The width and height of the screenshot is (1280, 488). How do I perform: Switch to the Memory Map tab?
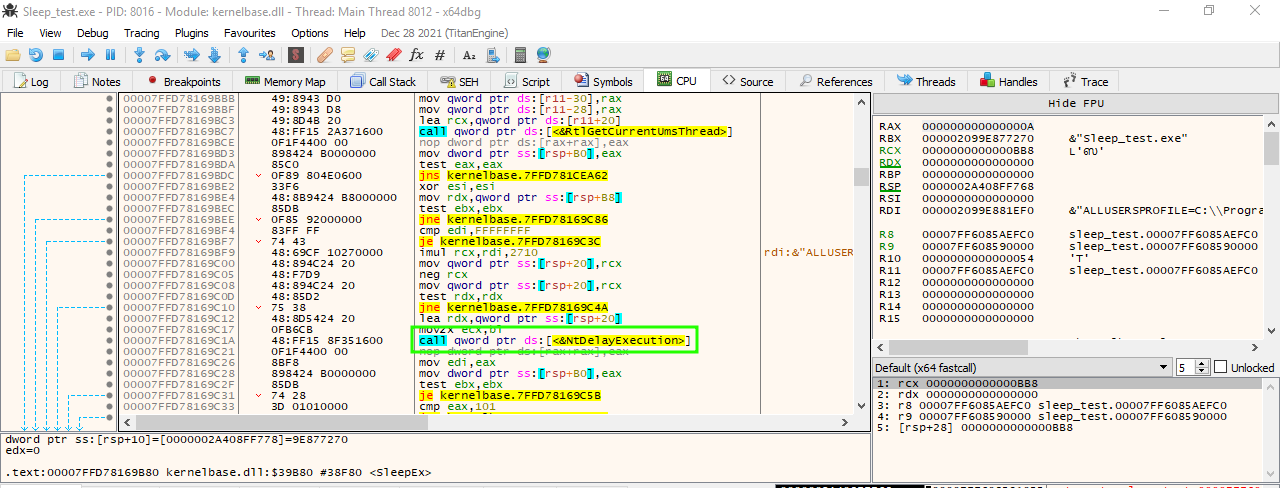[x=284, y=82]
